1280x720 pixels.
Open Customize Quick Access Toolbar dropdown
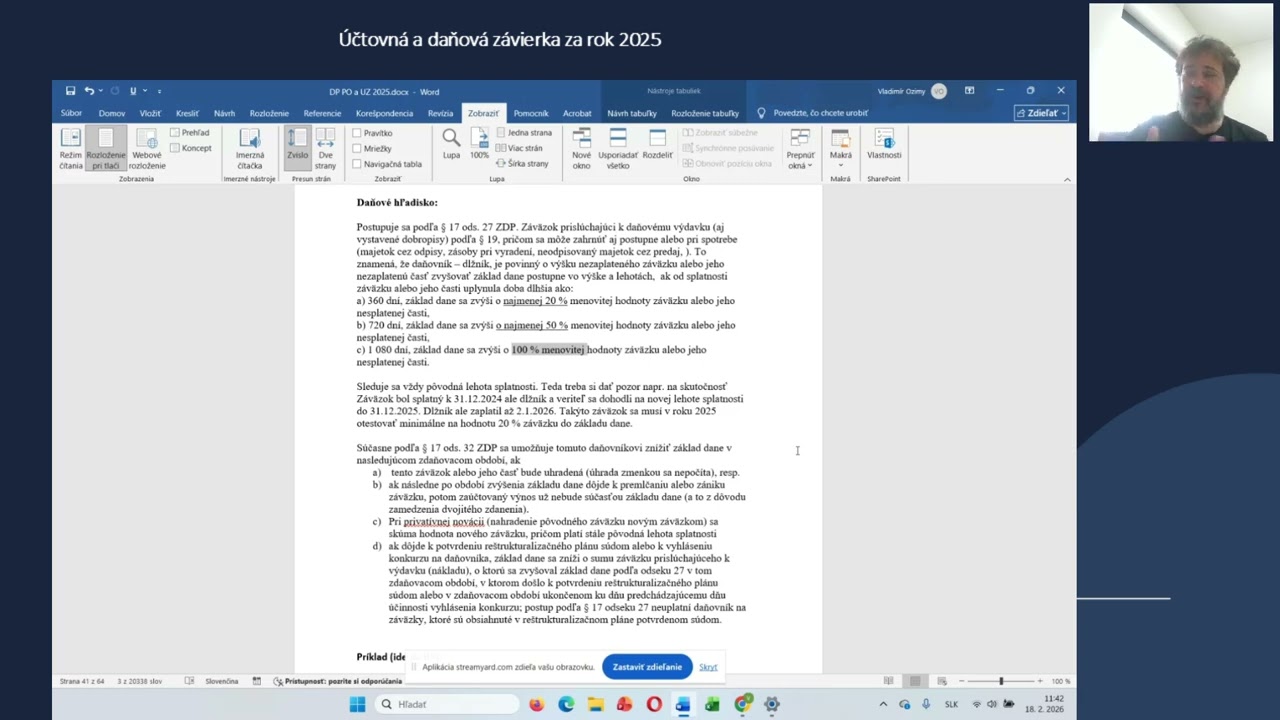click(160, 91)
